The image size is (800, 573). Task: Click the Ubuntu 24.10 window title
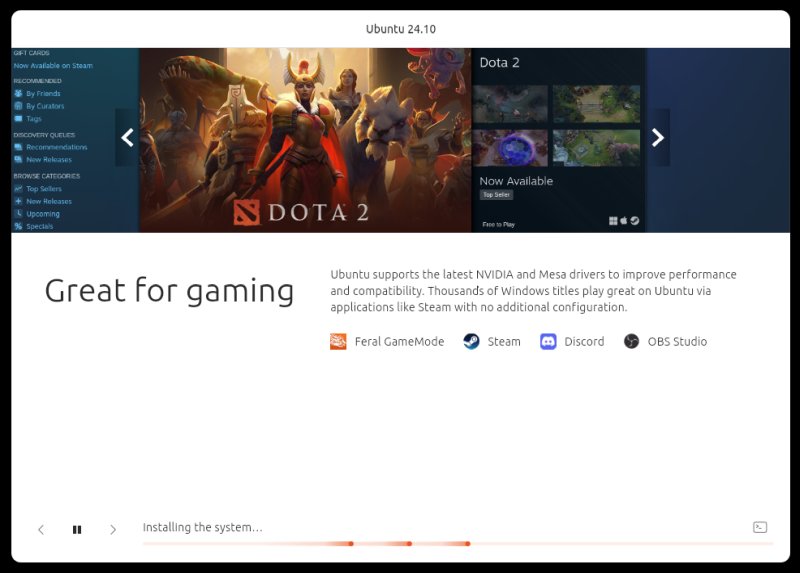point(401,29)
